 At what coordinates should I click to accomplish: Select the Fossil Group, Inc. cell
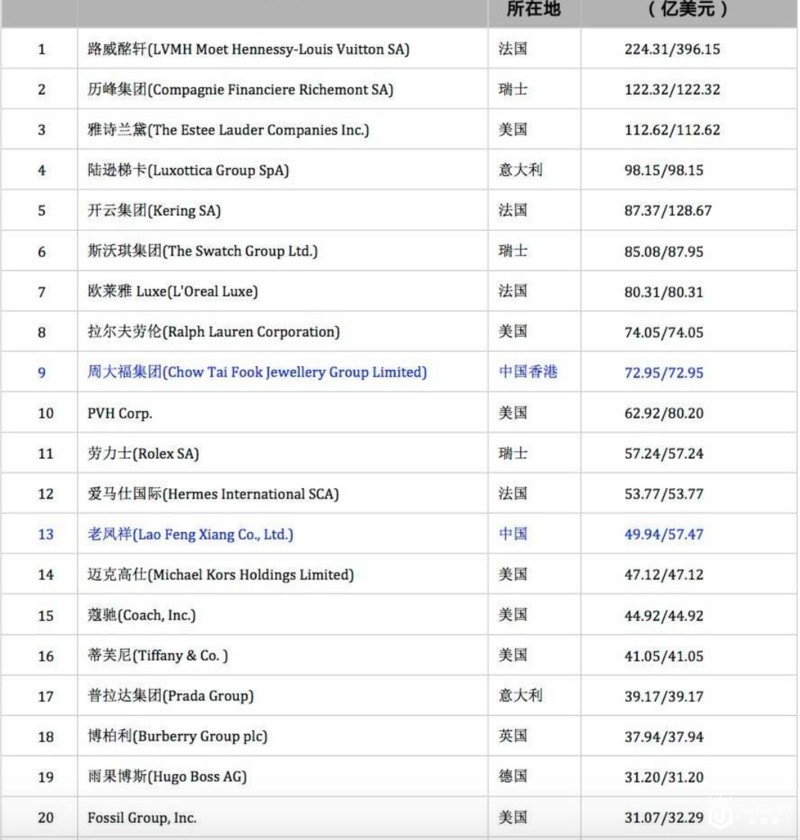[141, 817]
